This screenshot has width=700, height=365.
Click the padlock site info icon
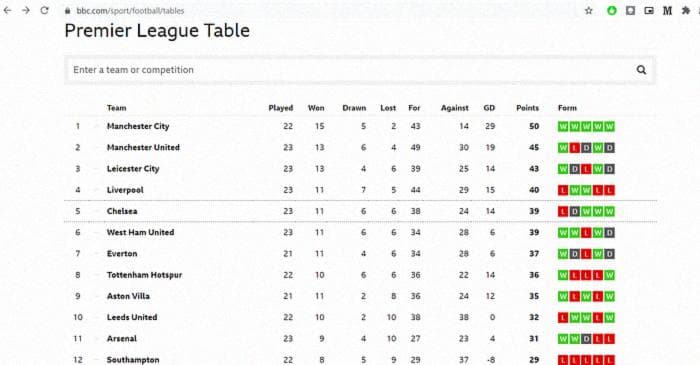(x=67, y=11)
